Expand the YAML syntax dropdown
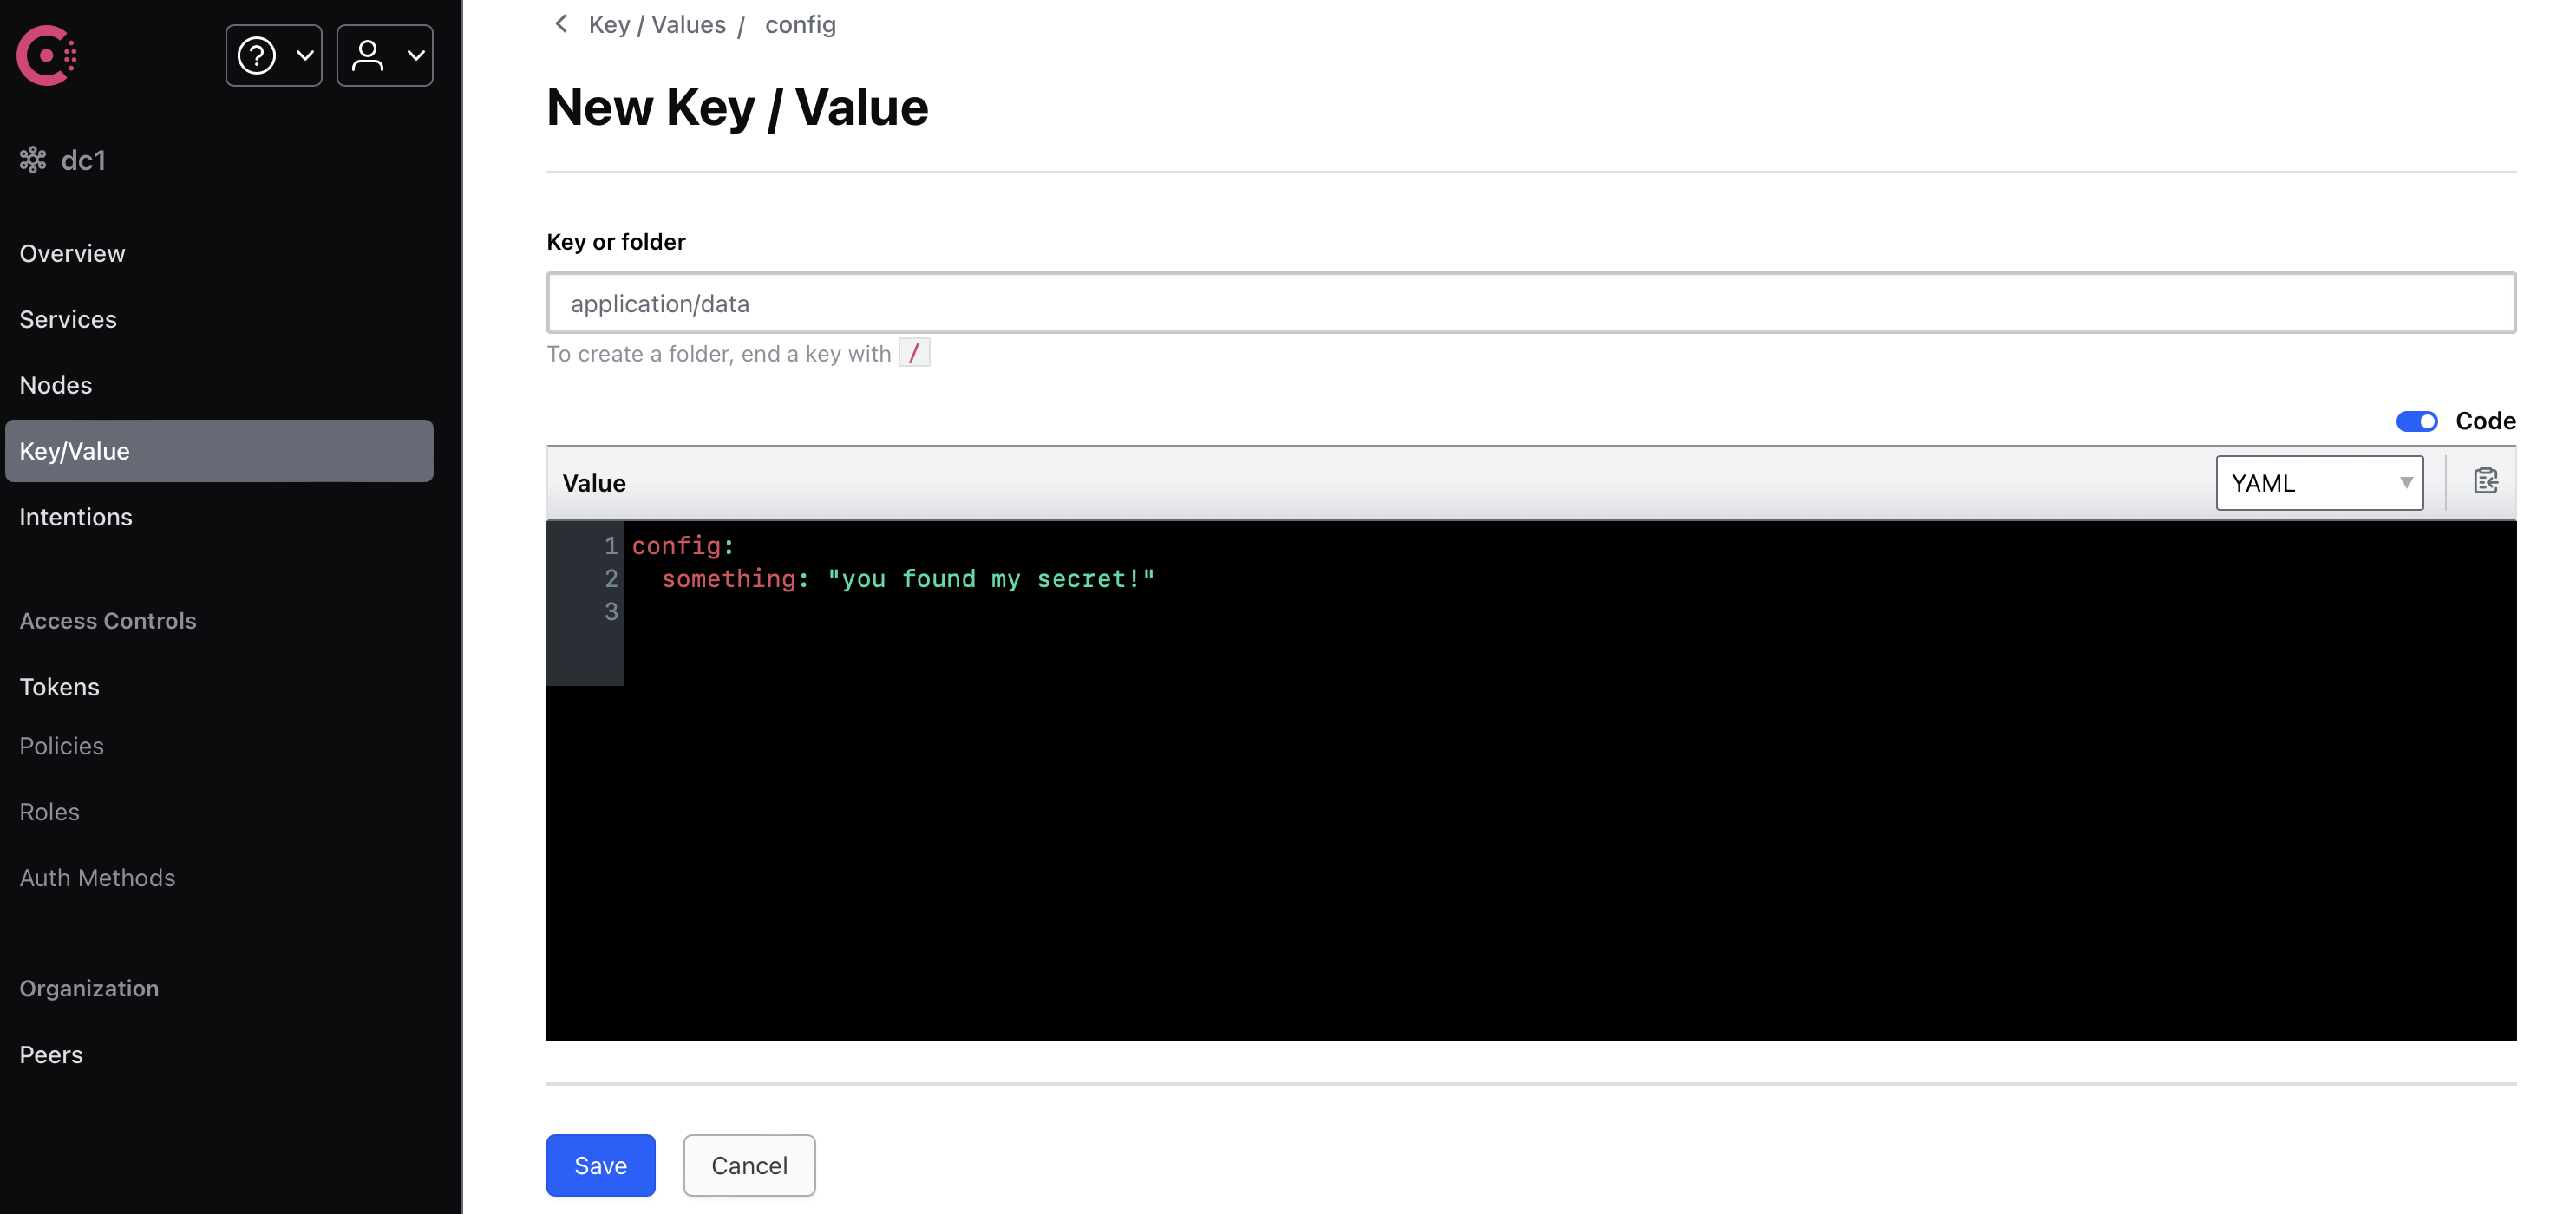The height and width of the screenshot is (1214, 2576). tap(2319, 483)
